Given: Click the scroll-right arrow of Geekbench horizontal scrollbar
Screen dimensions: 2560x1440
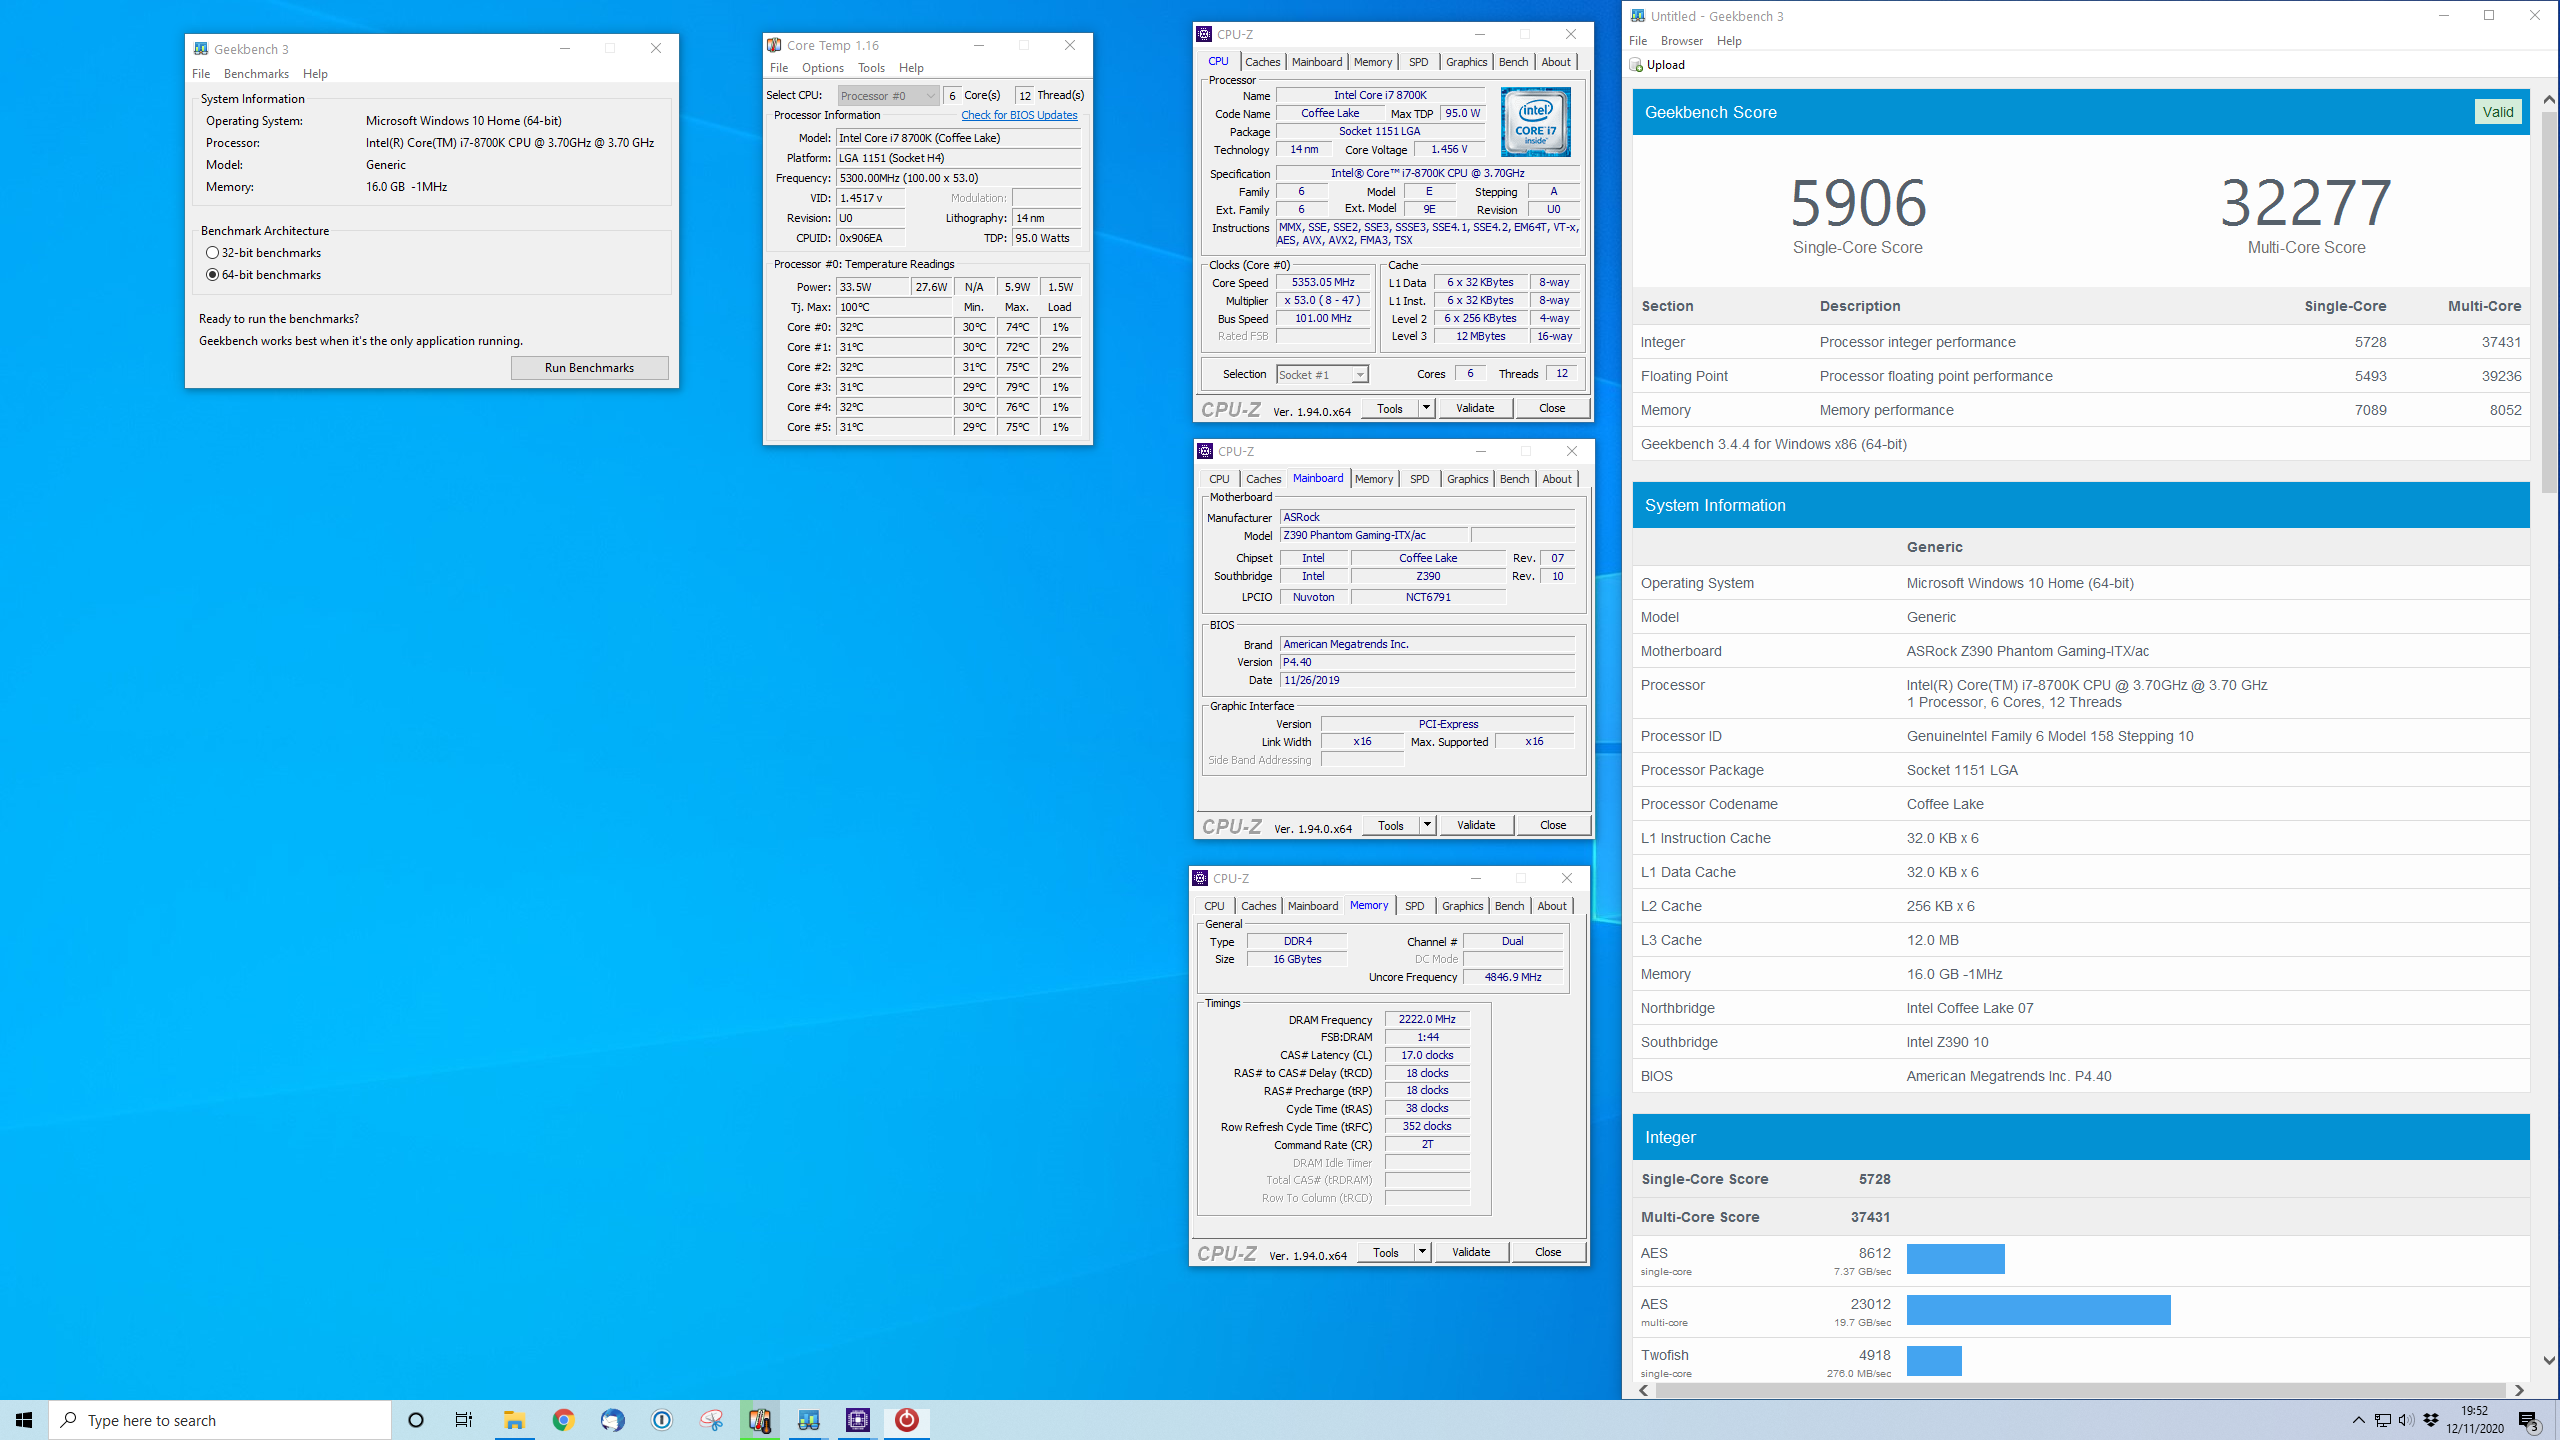Looking at the screenshot, I should pyautogui.click(x=2519, y=1390).
